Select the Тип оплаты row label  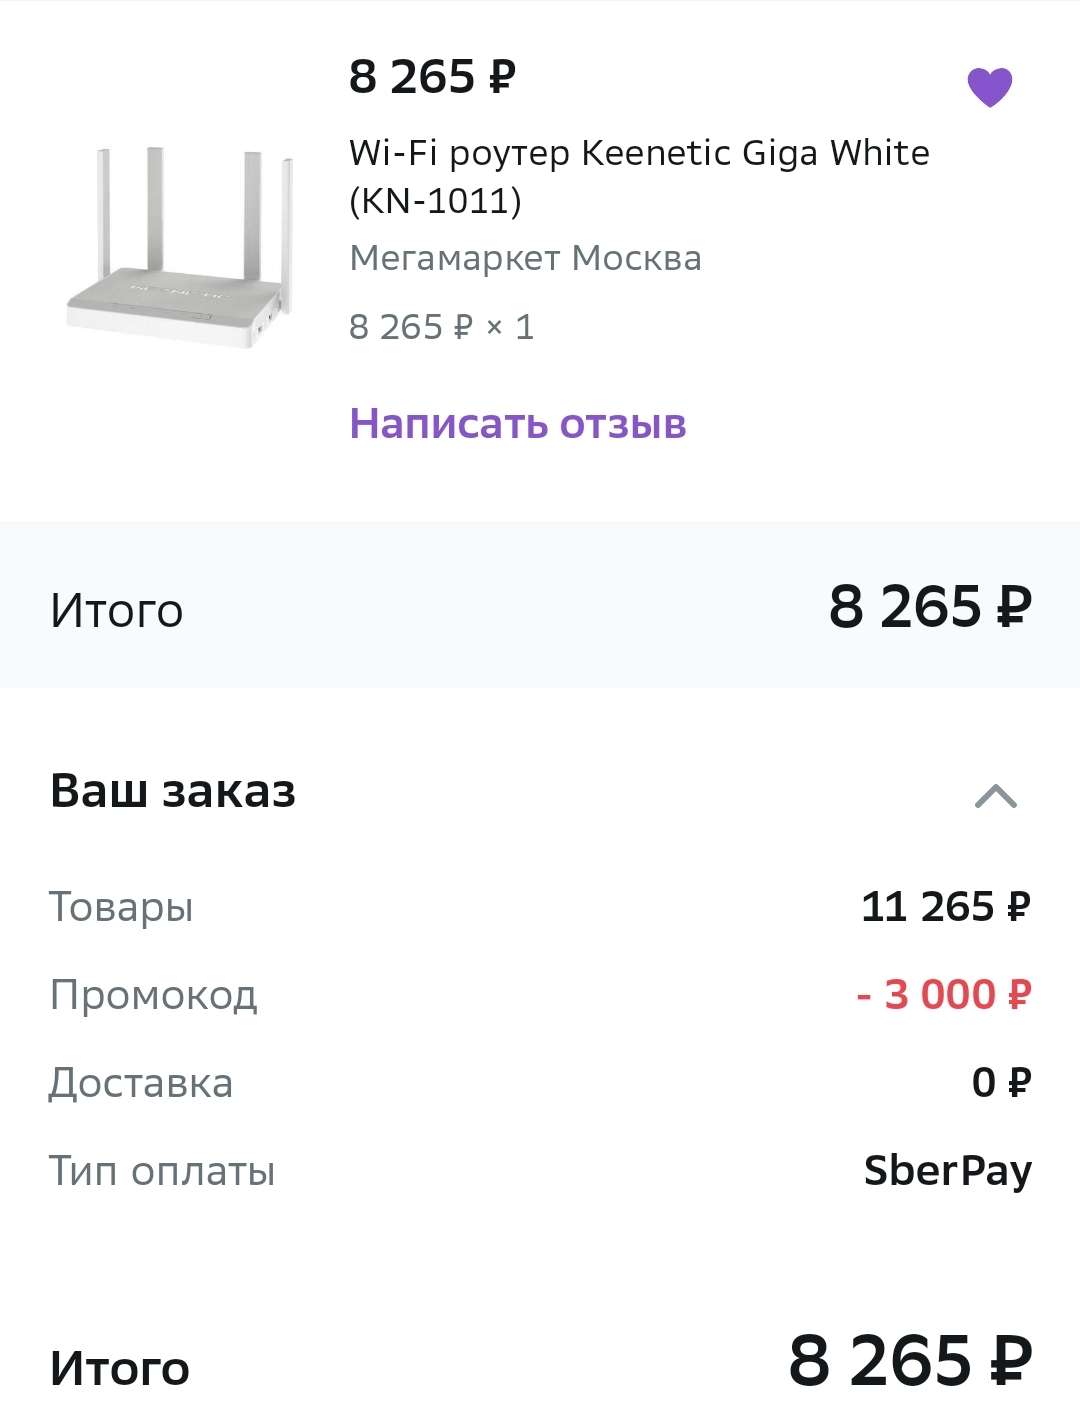pyautogui.click(x=162, y=1171)
